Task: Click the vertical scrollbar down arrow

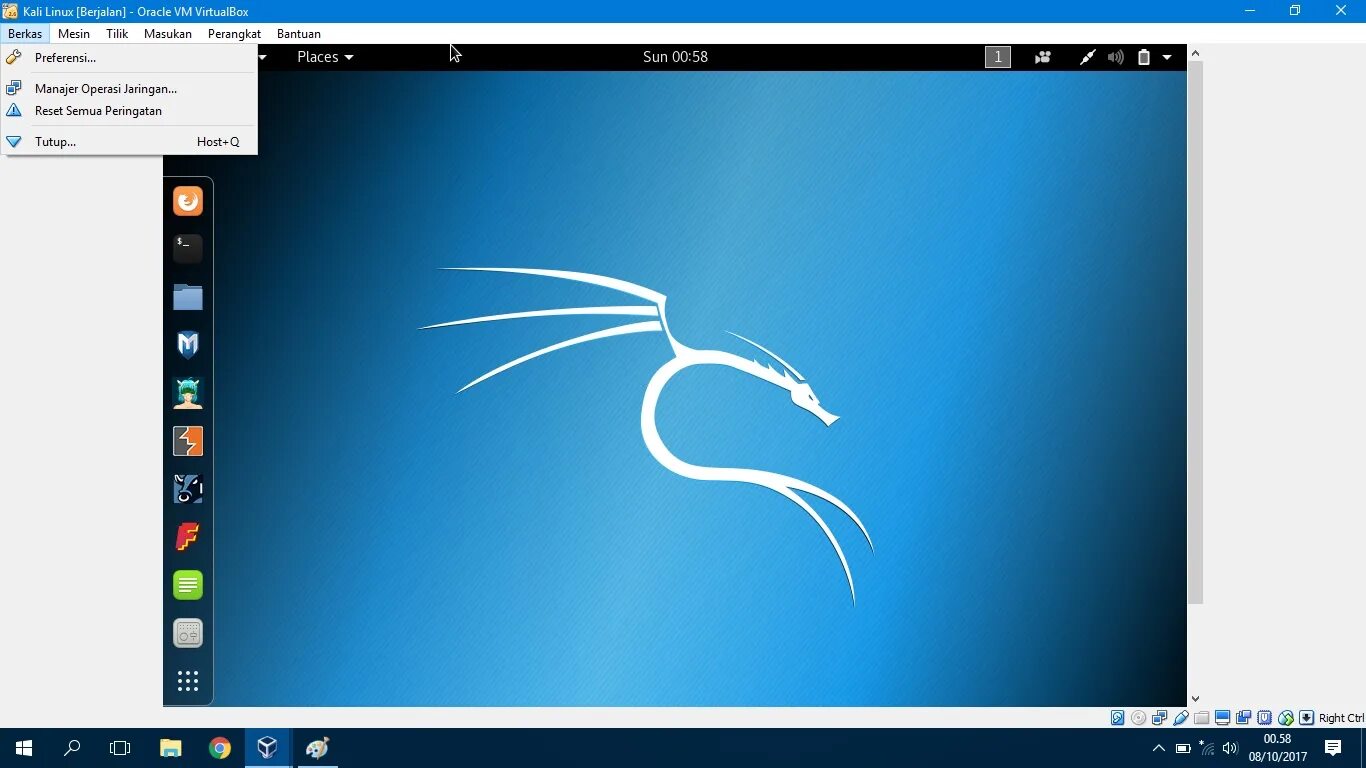Action: coord(1195,699)
